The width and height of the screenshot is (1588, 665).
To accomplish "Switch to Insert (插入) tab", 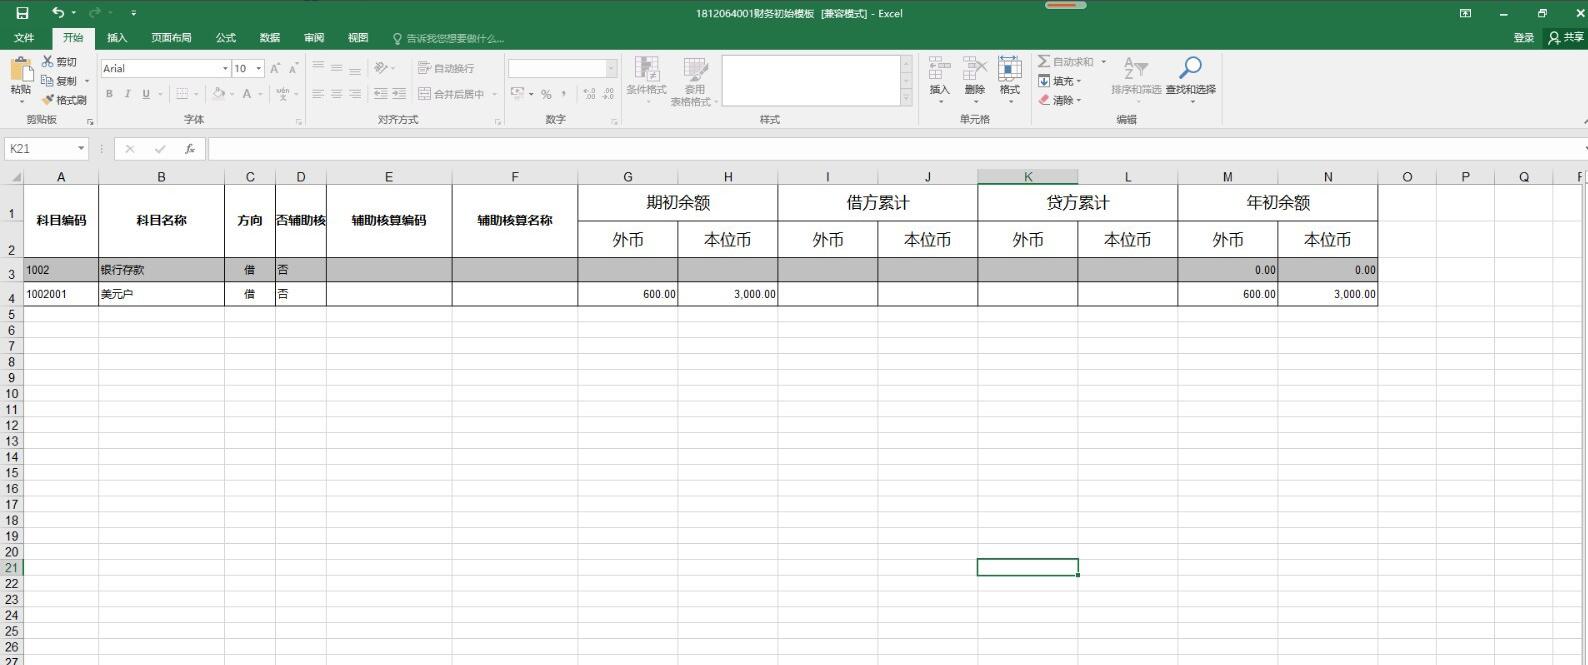I will tap(117, 38).
